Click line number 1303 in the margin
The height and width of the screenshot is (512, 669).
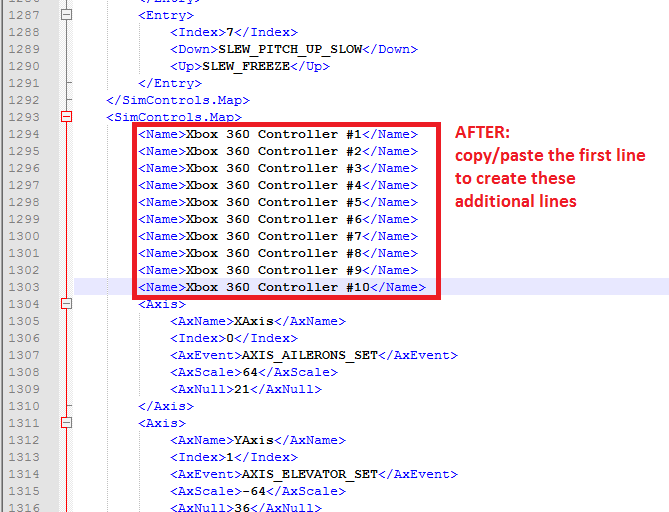(x=24, y=287)
